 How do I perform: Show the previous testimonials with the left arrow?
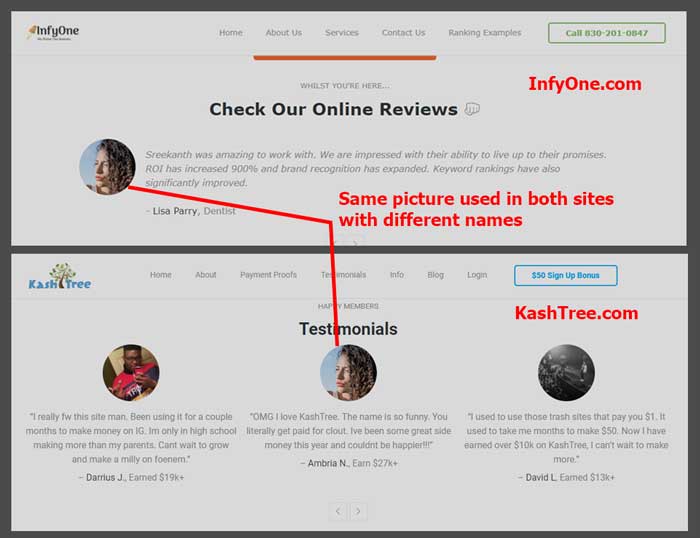pyautogui.click(x=338, y=511)
